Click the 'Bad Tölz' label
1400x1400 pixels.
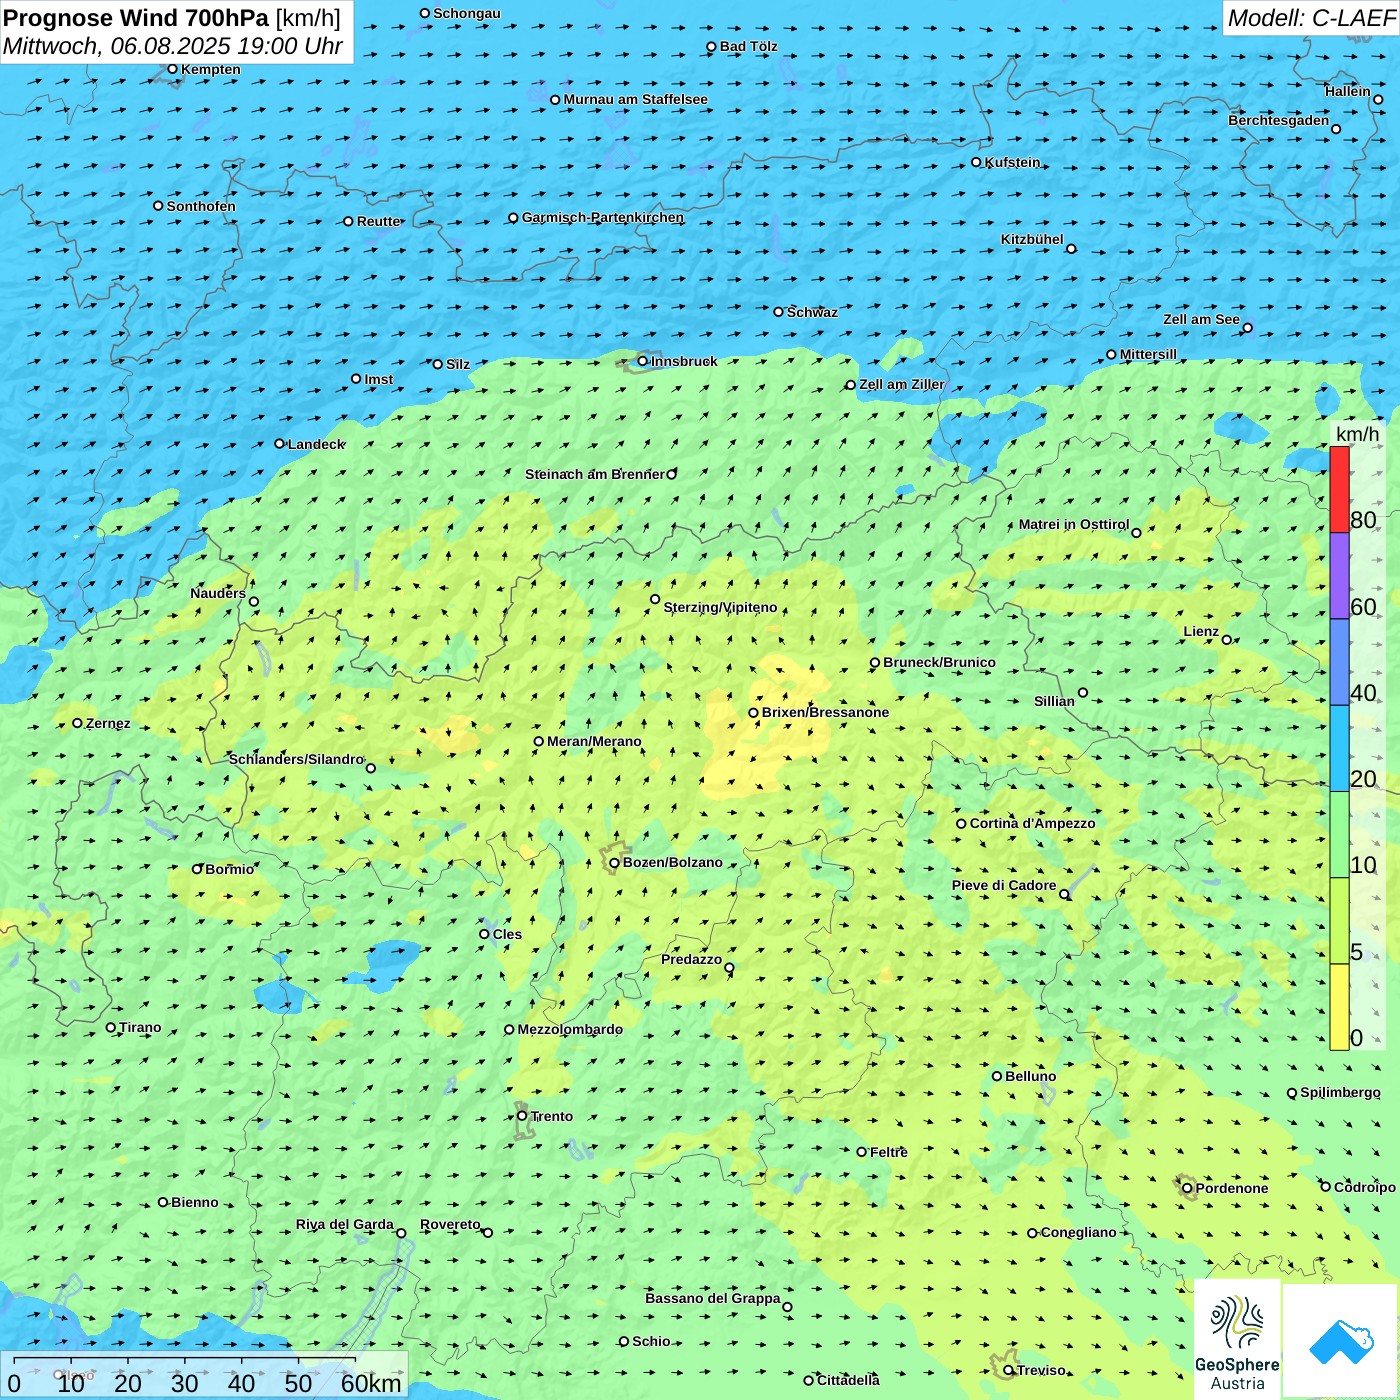point(749,46)
